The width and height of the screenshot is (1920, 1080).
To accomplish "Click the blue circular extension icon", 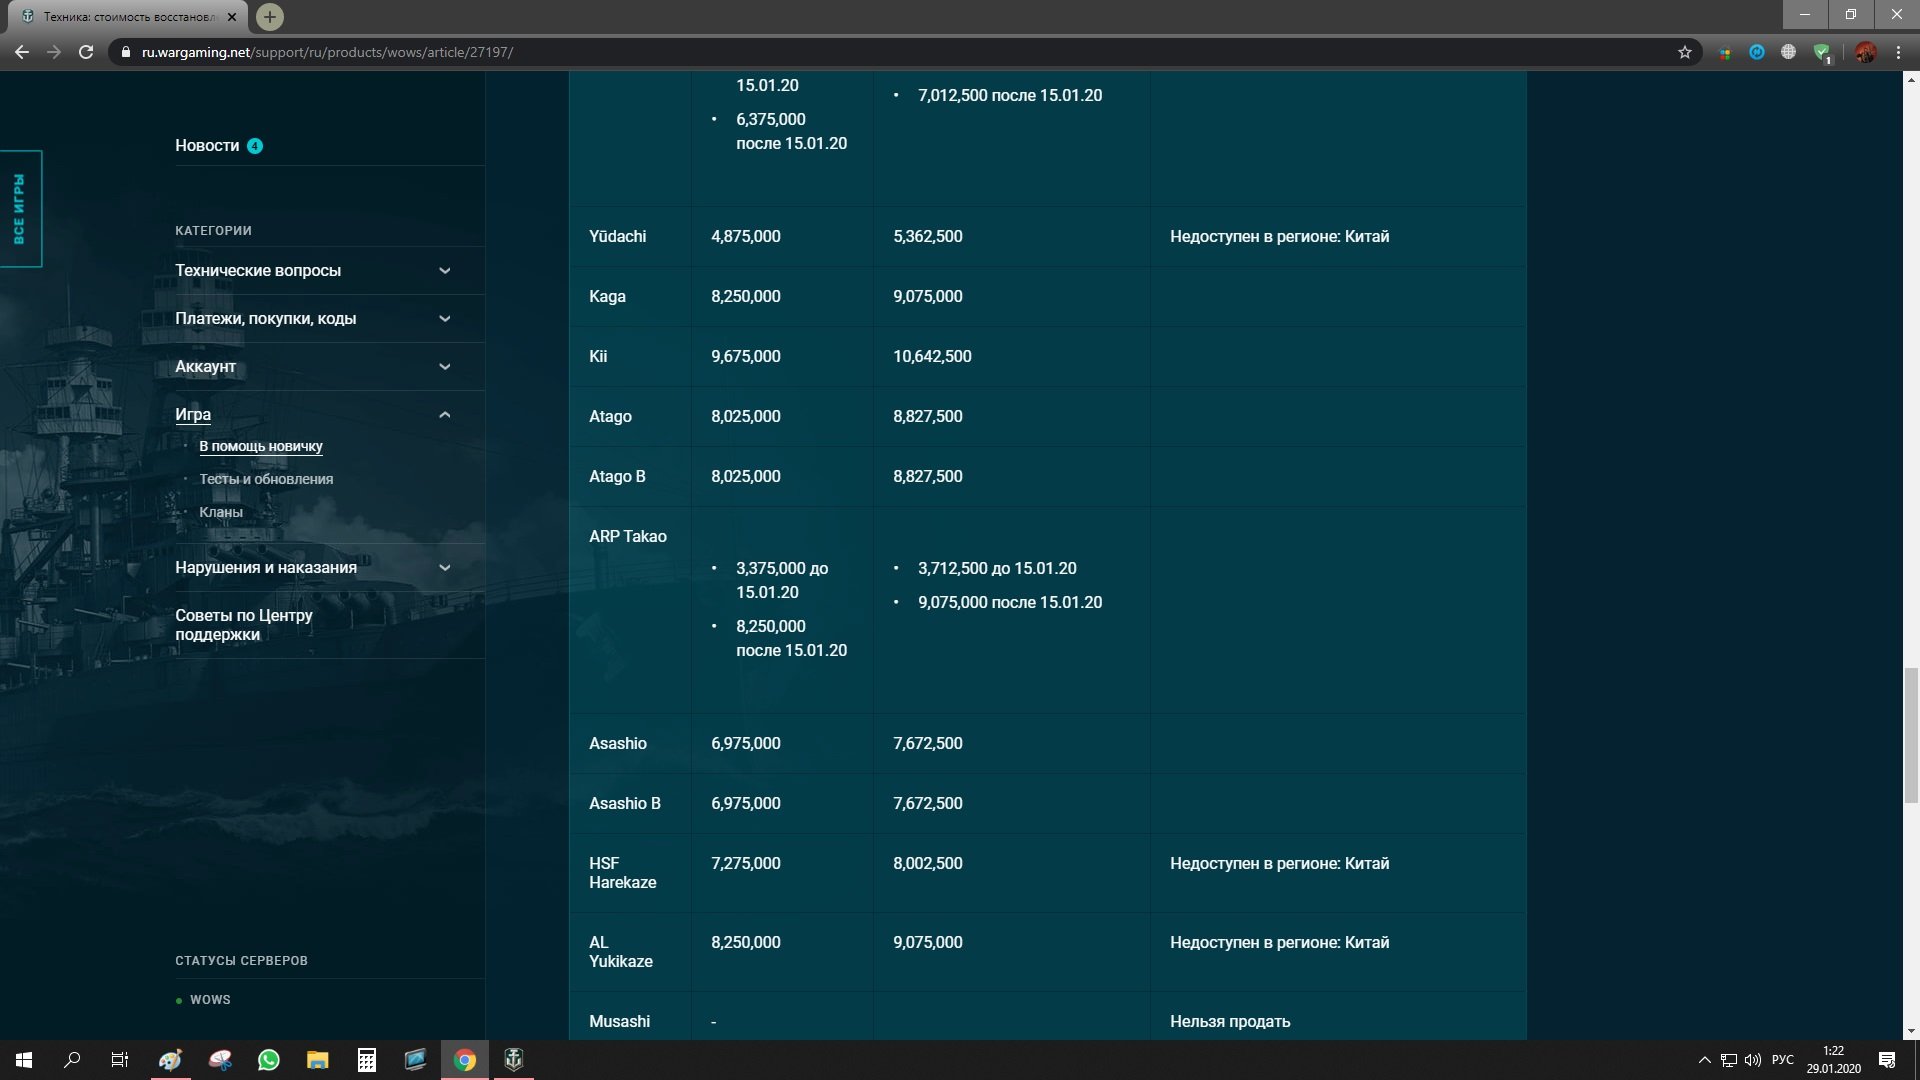I will (x=1757, y=52).
